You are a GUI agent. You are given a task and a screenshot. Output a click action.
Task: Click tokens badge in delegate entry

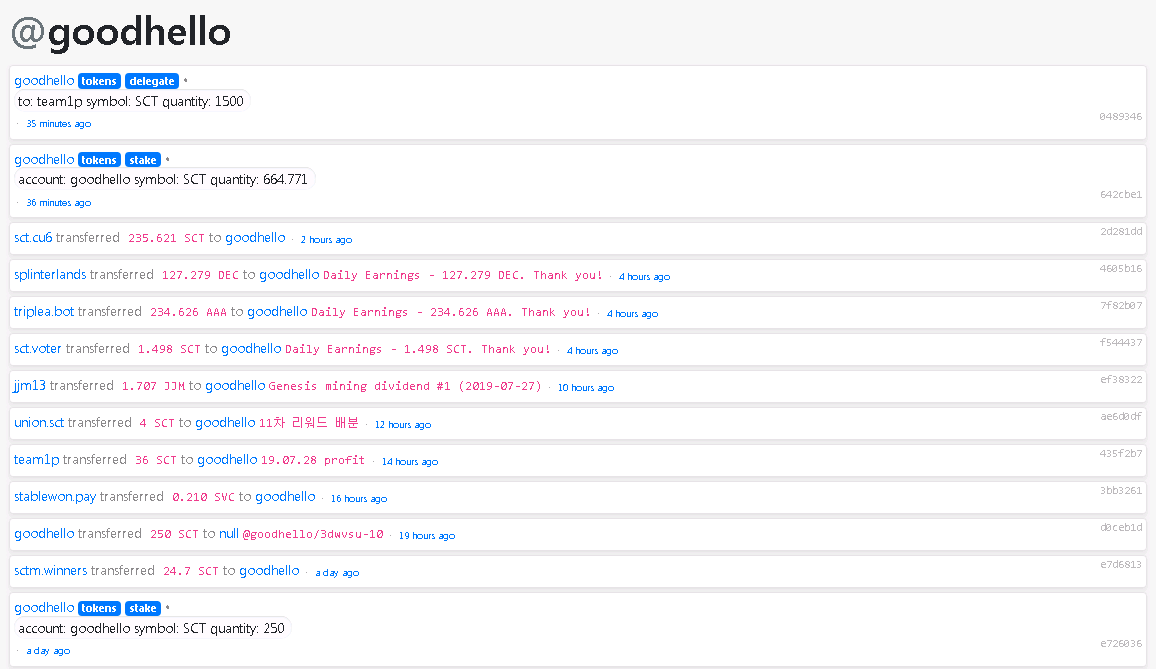(99, 81)
